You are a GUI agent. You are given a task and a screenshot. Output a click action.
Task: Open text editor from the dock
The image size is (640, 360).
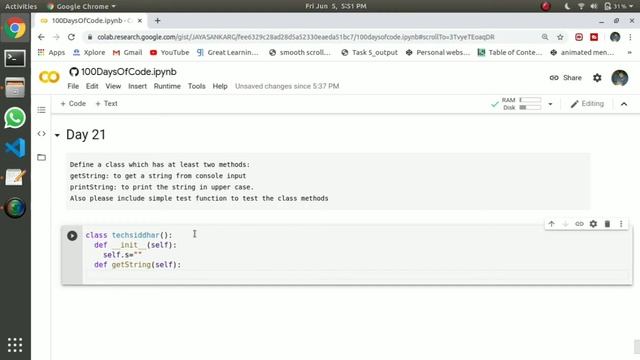15,178
